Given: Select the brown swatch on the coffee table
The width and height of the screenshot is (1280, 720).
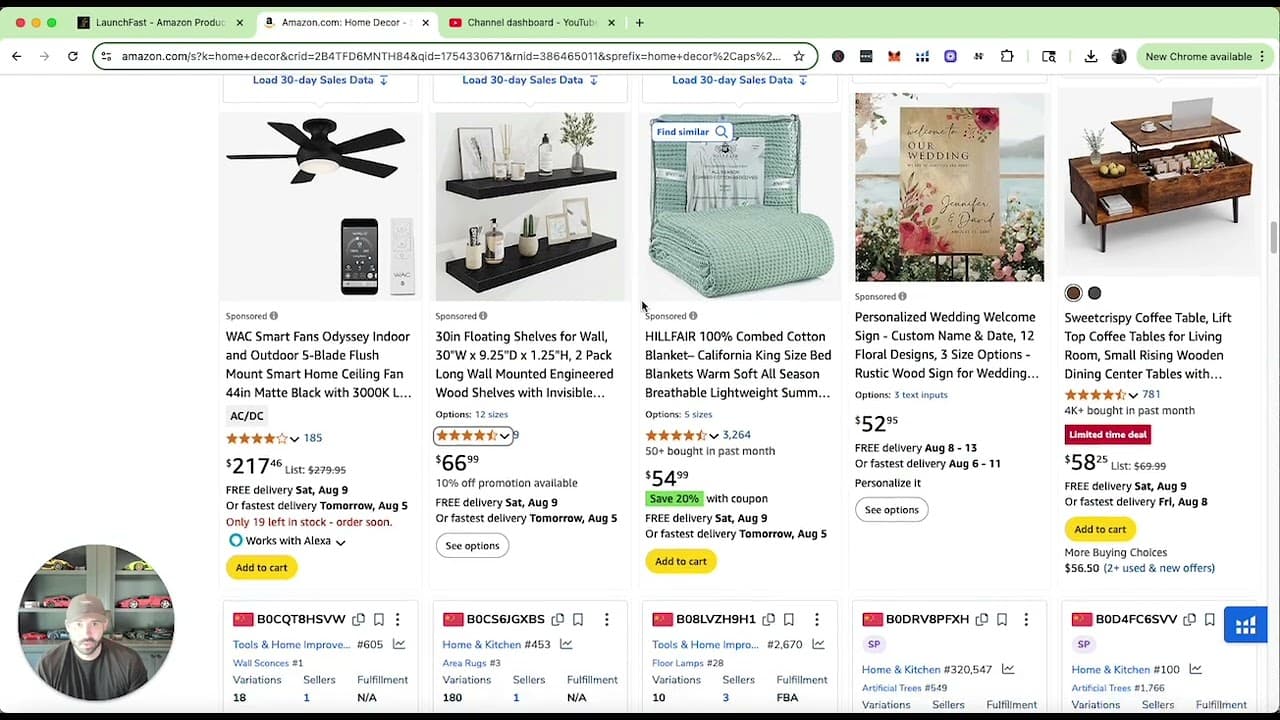Looking at the screenshot, I should point(1073,293).
